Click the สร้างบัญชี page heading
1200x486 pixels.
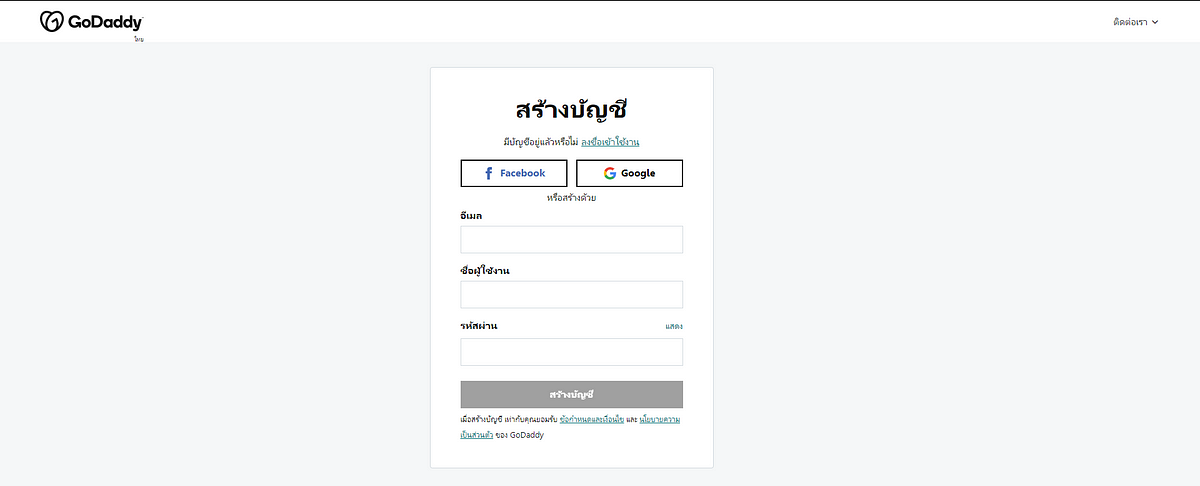point(572,110)
